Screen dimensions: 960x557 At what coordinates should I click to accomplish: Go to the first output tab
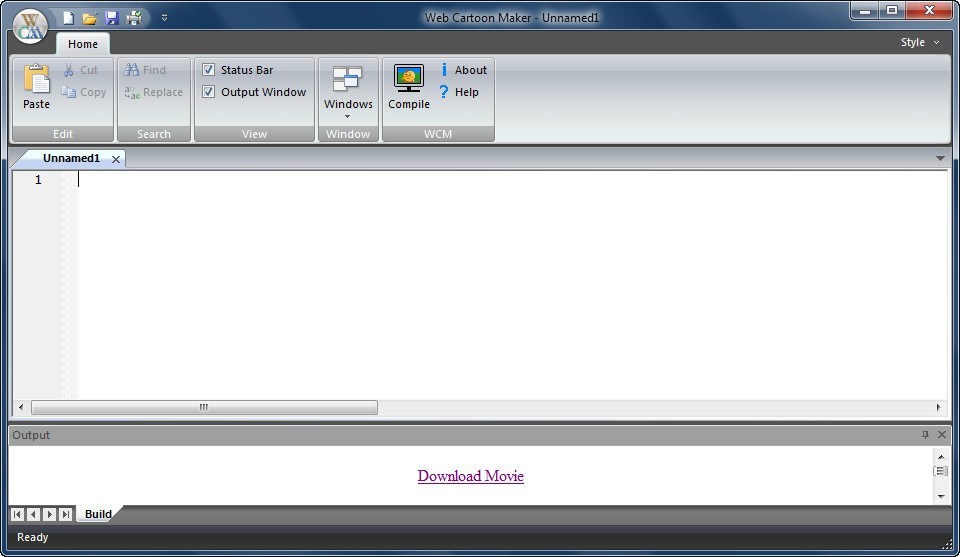pos(17,514)
